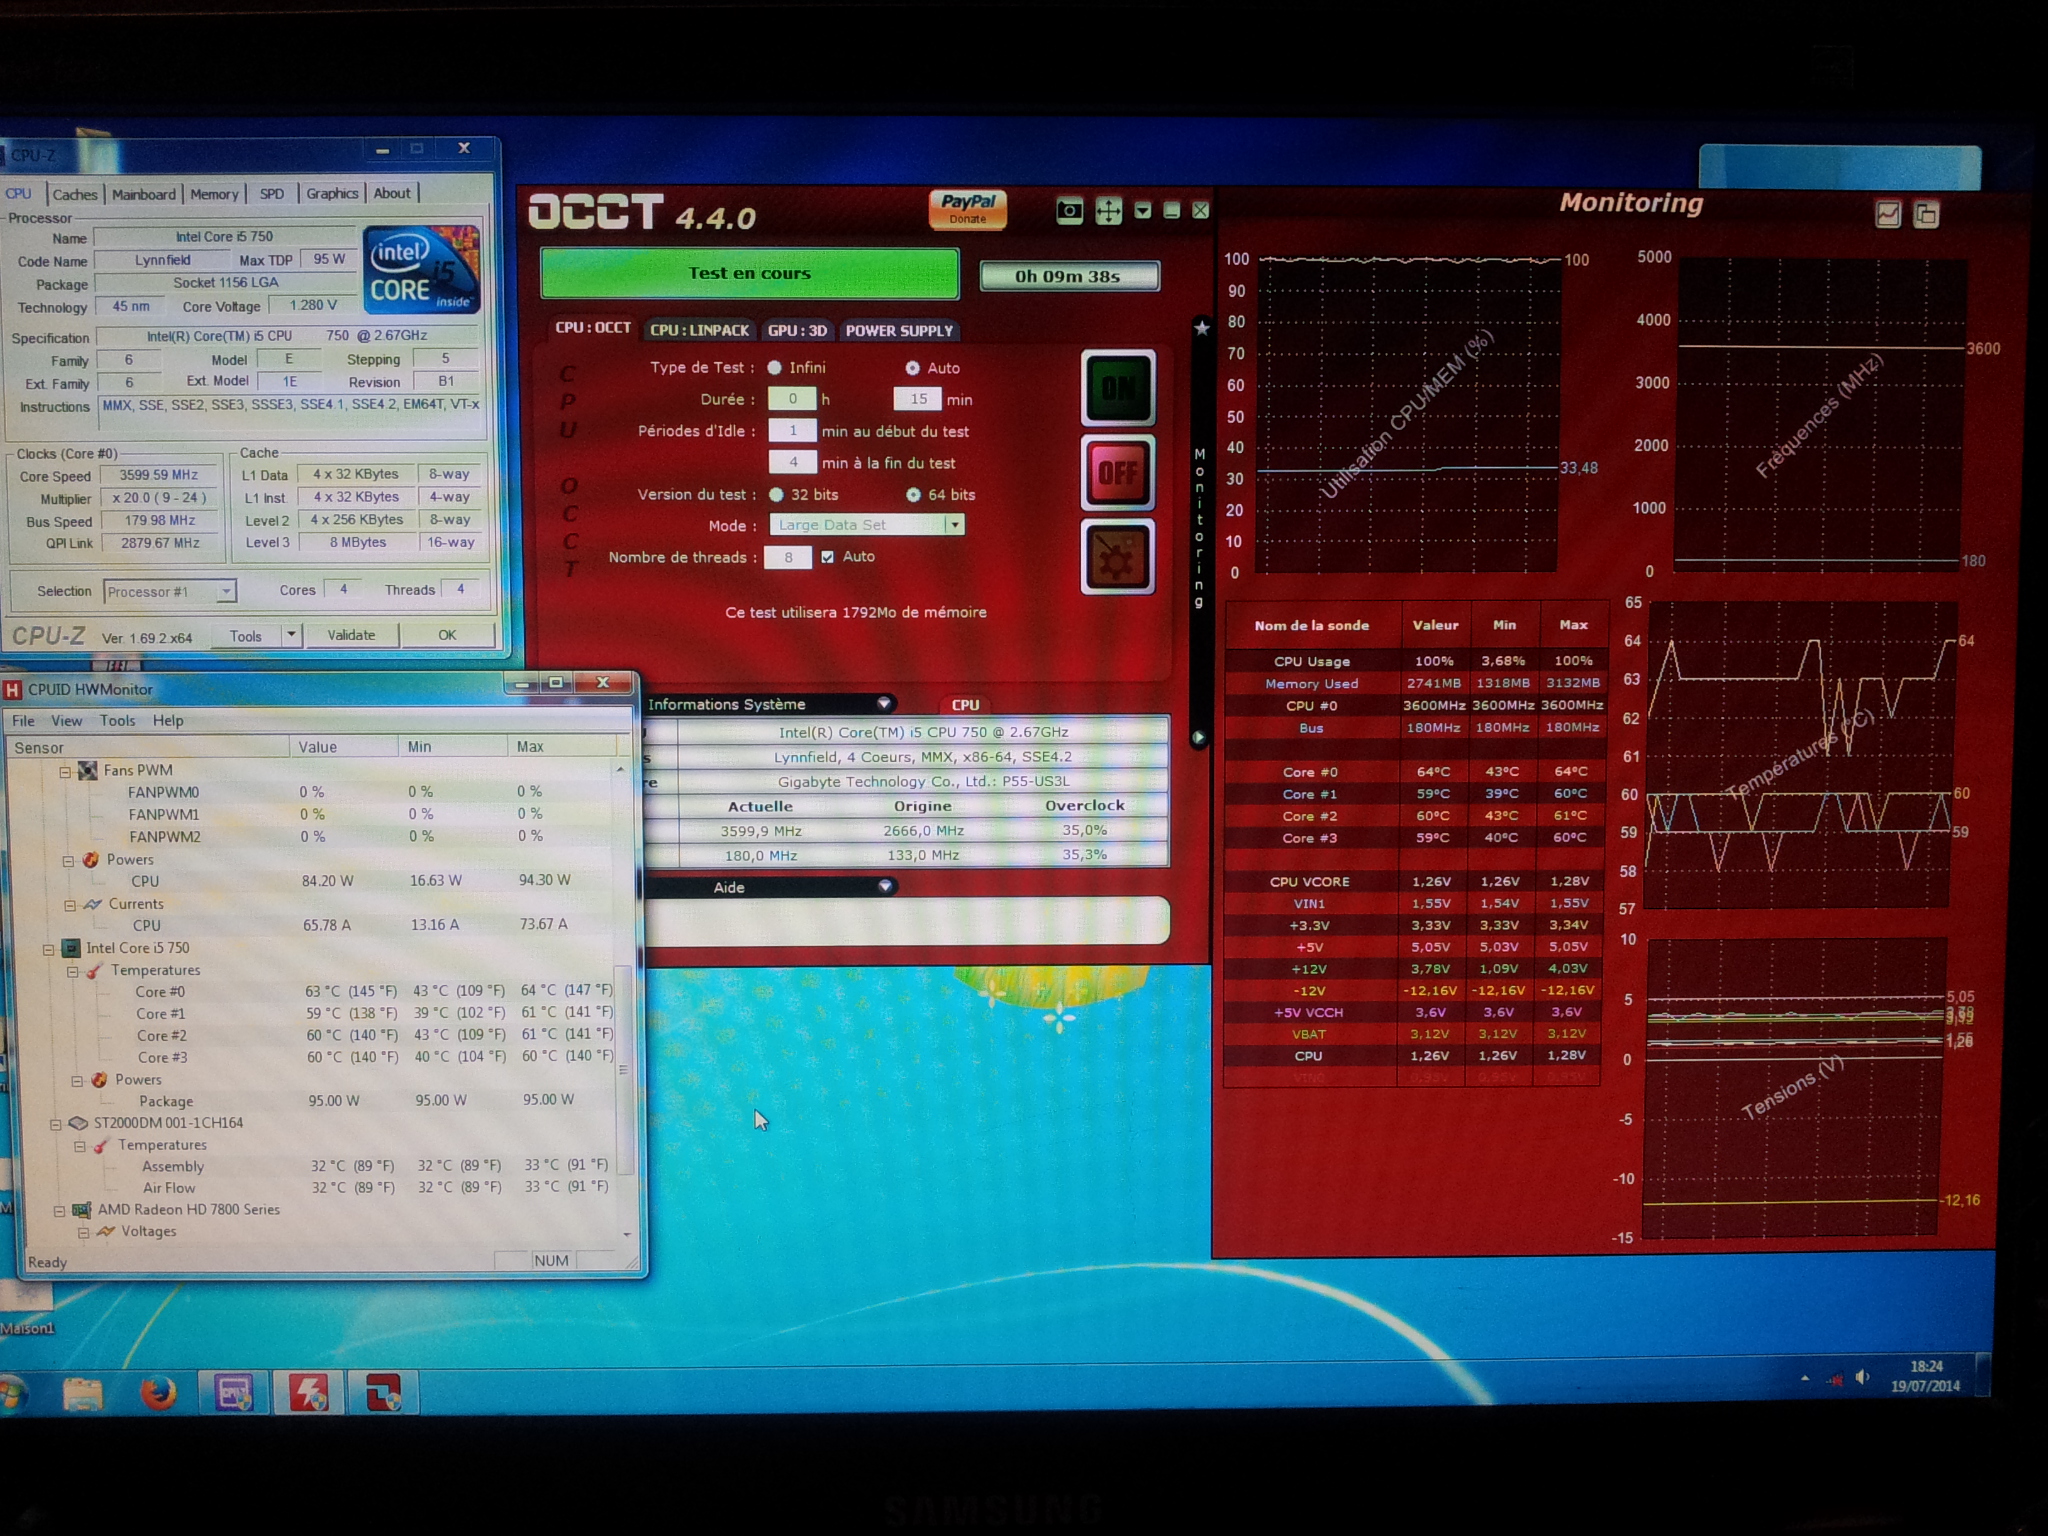Open the Mode Large Data Set dropdown
The height and width of the screenshot is (1536, 2048).
(x=955, y=525)
